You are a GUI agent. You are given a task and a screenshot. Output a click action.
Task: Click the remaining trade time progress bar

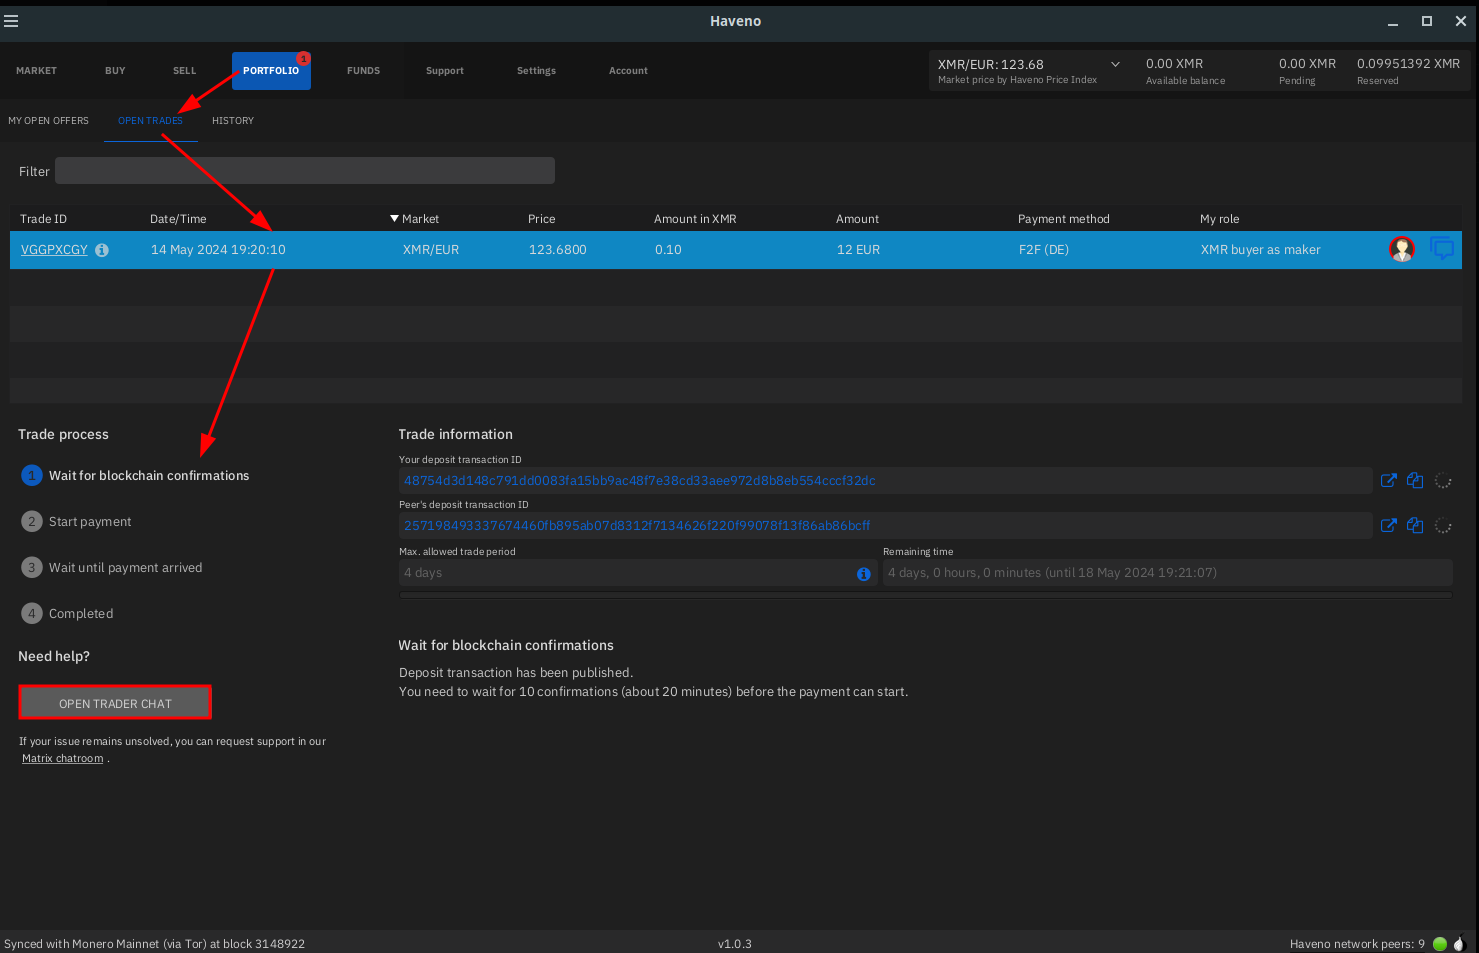coord(925,595)
